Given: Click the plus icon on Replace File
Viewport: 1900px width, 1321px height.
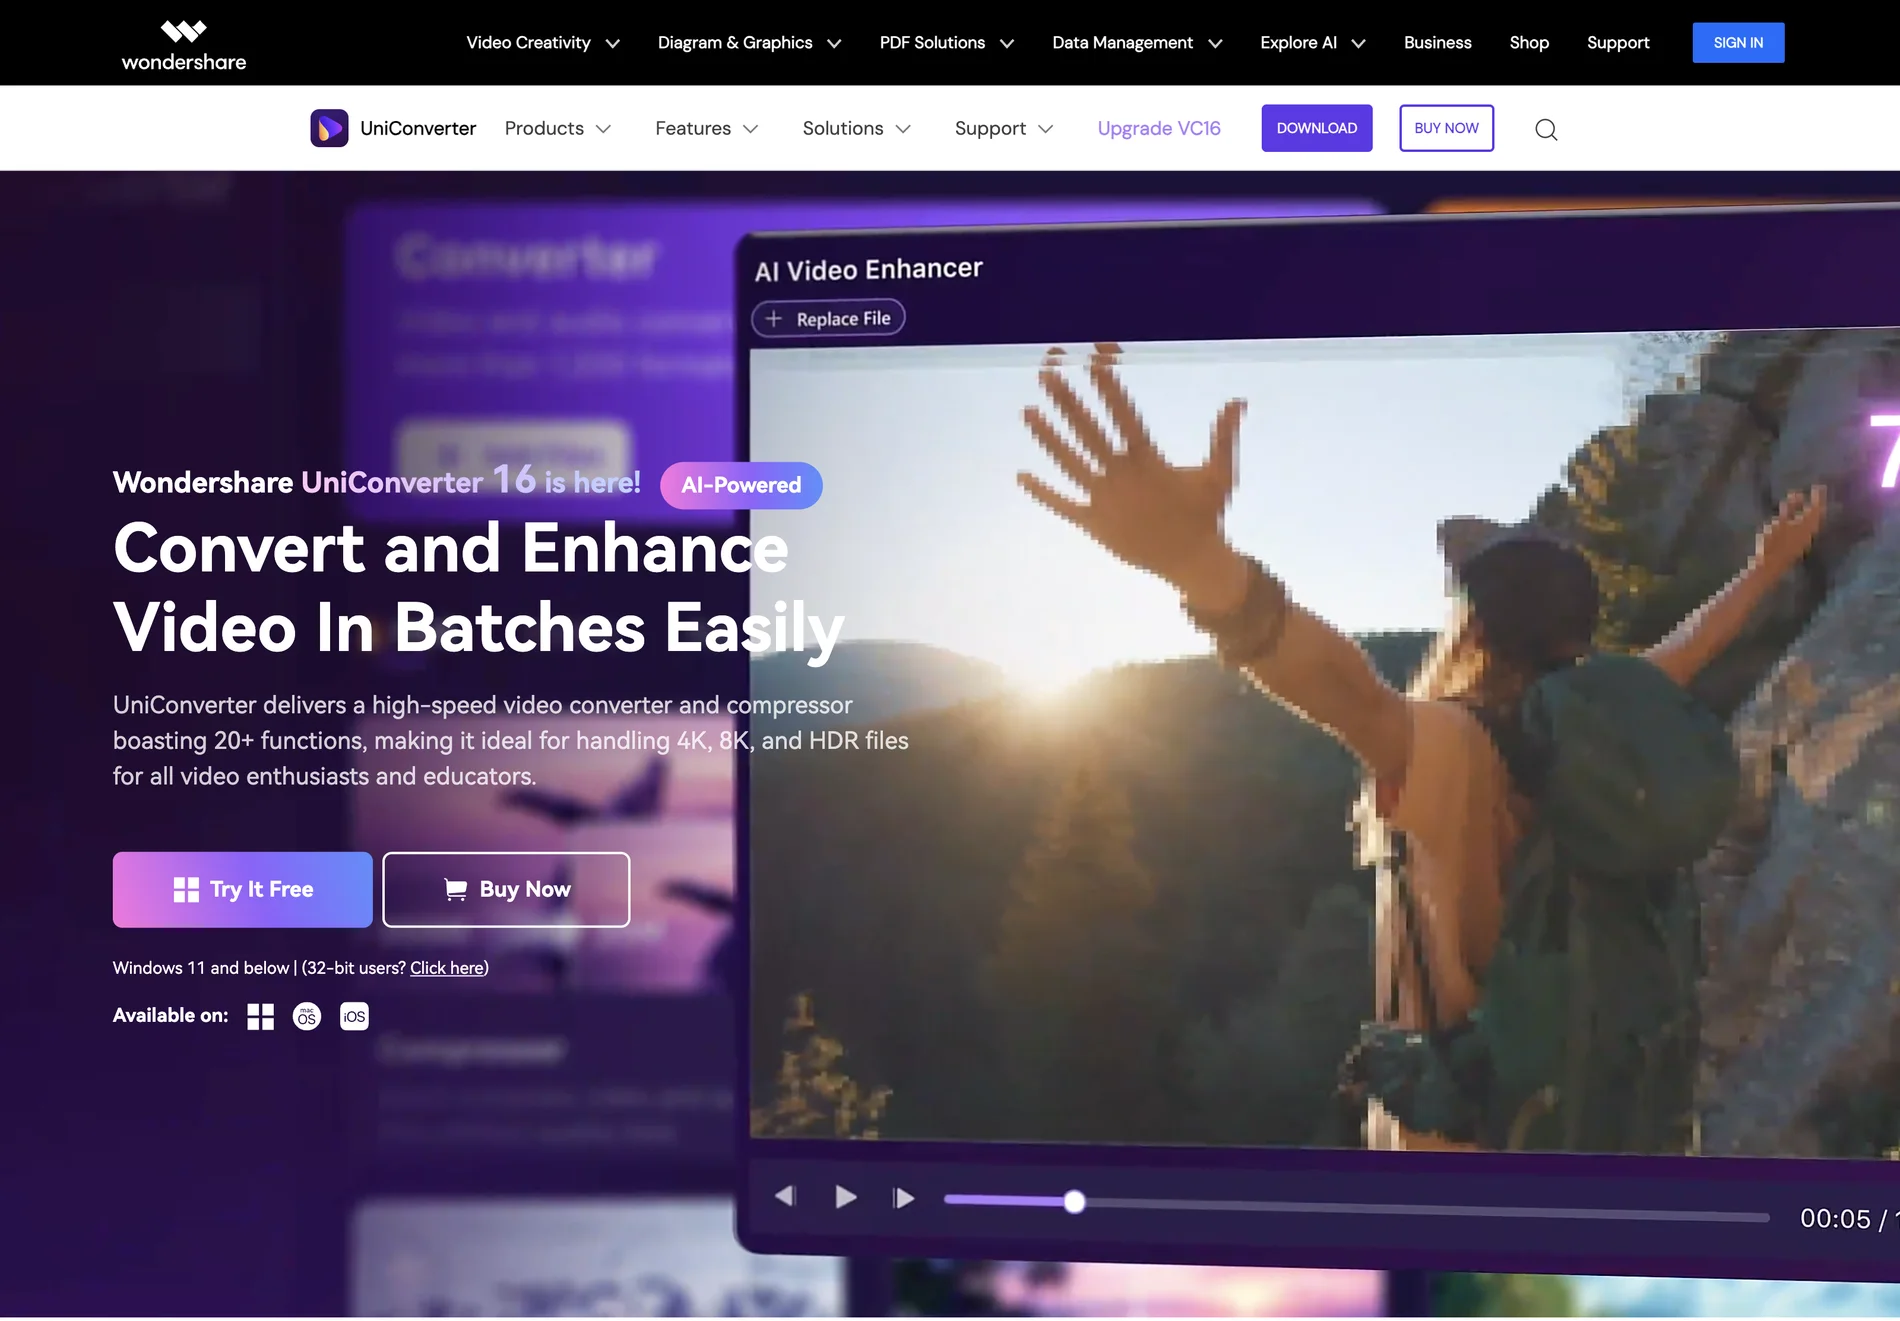Looking at the screenshot, I should [x=773, y=319].
